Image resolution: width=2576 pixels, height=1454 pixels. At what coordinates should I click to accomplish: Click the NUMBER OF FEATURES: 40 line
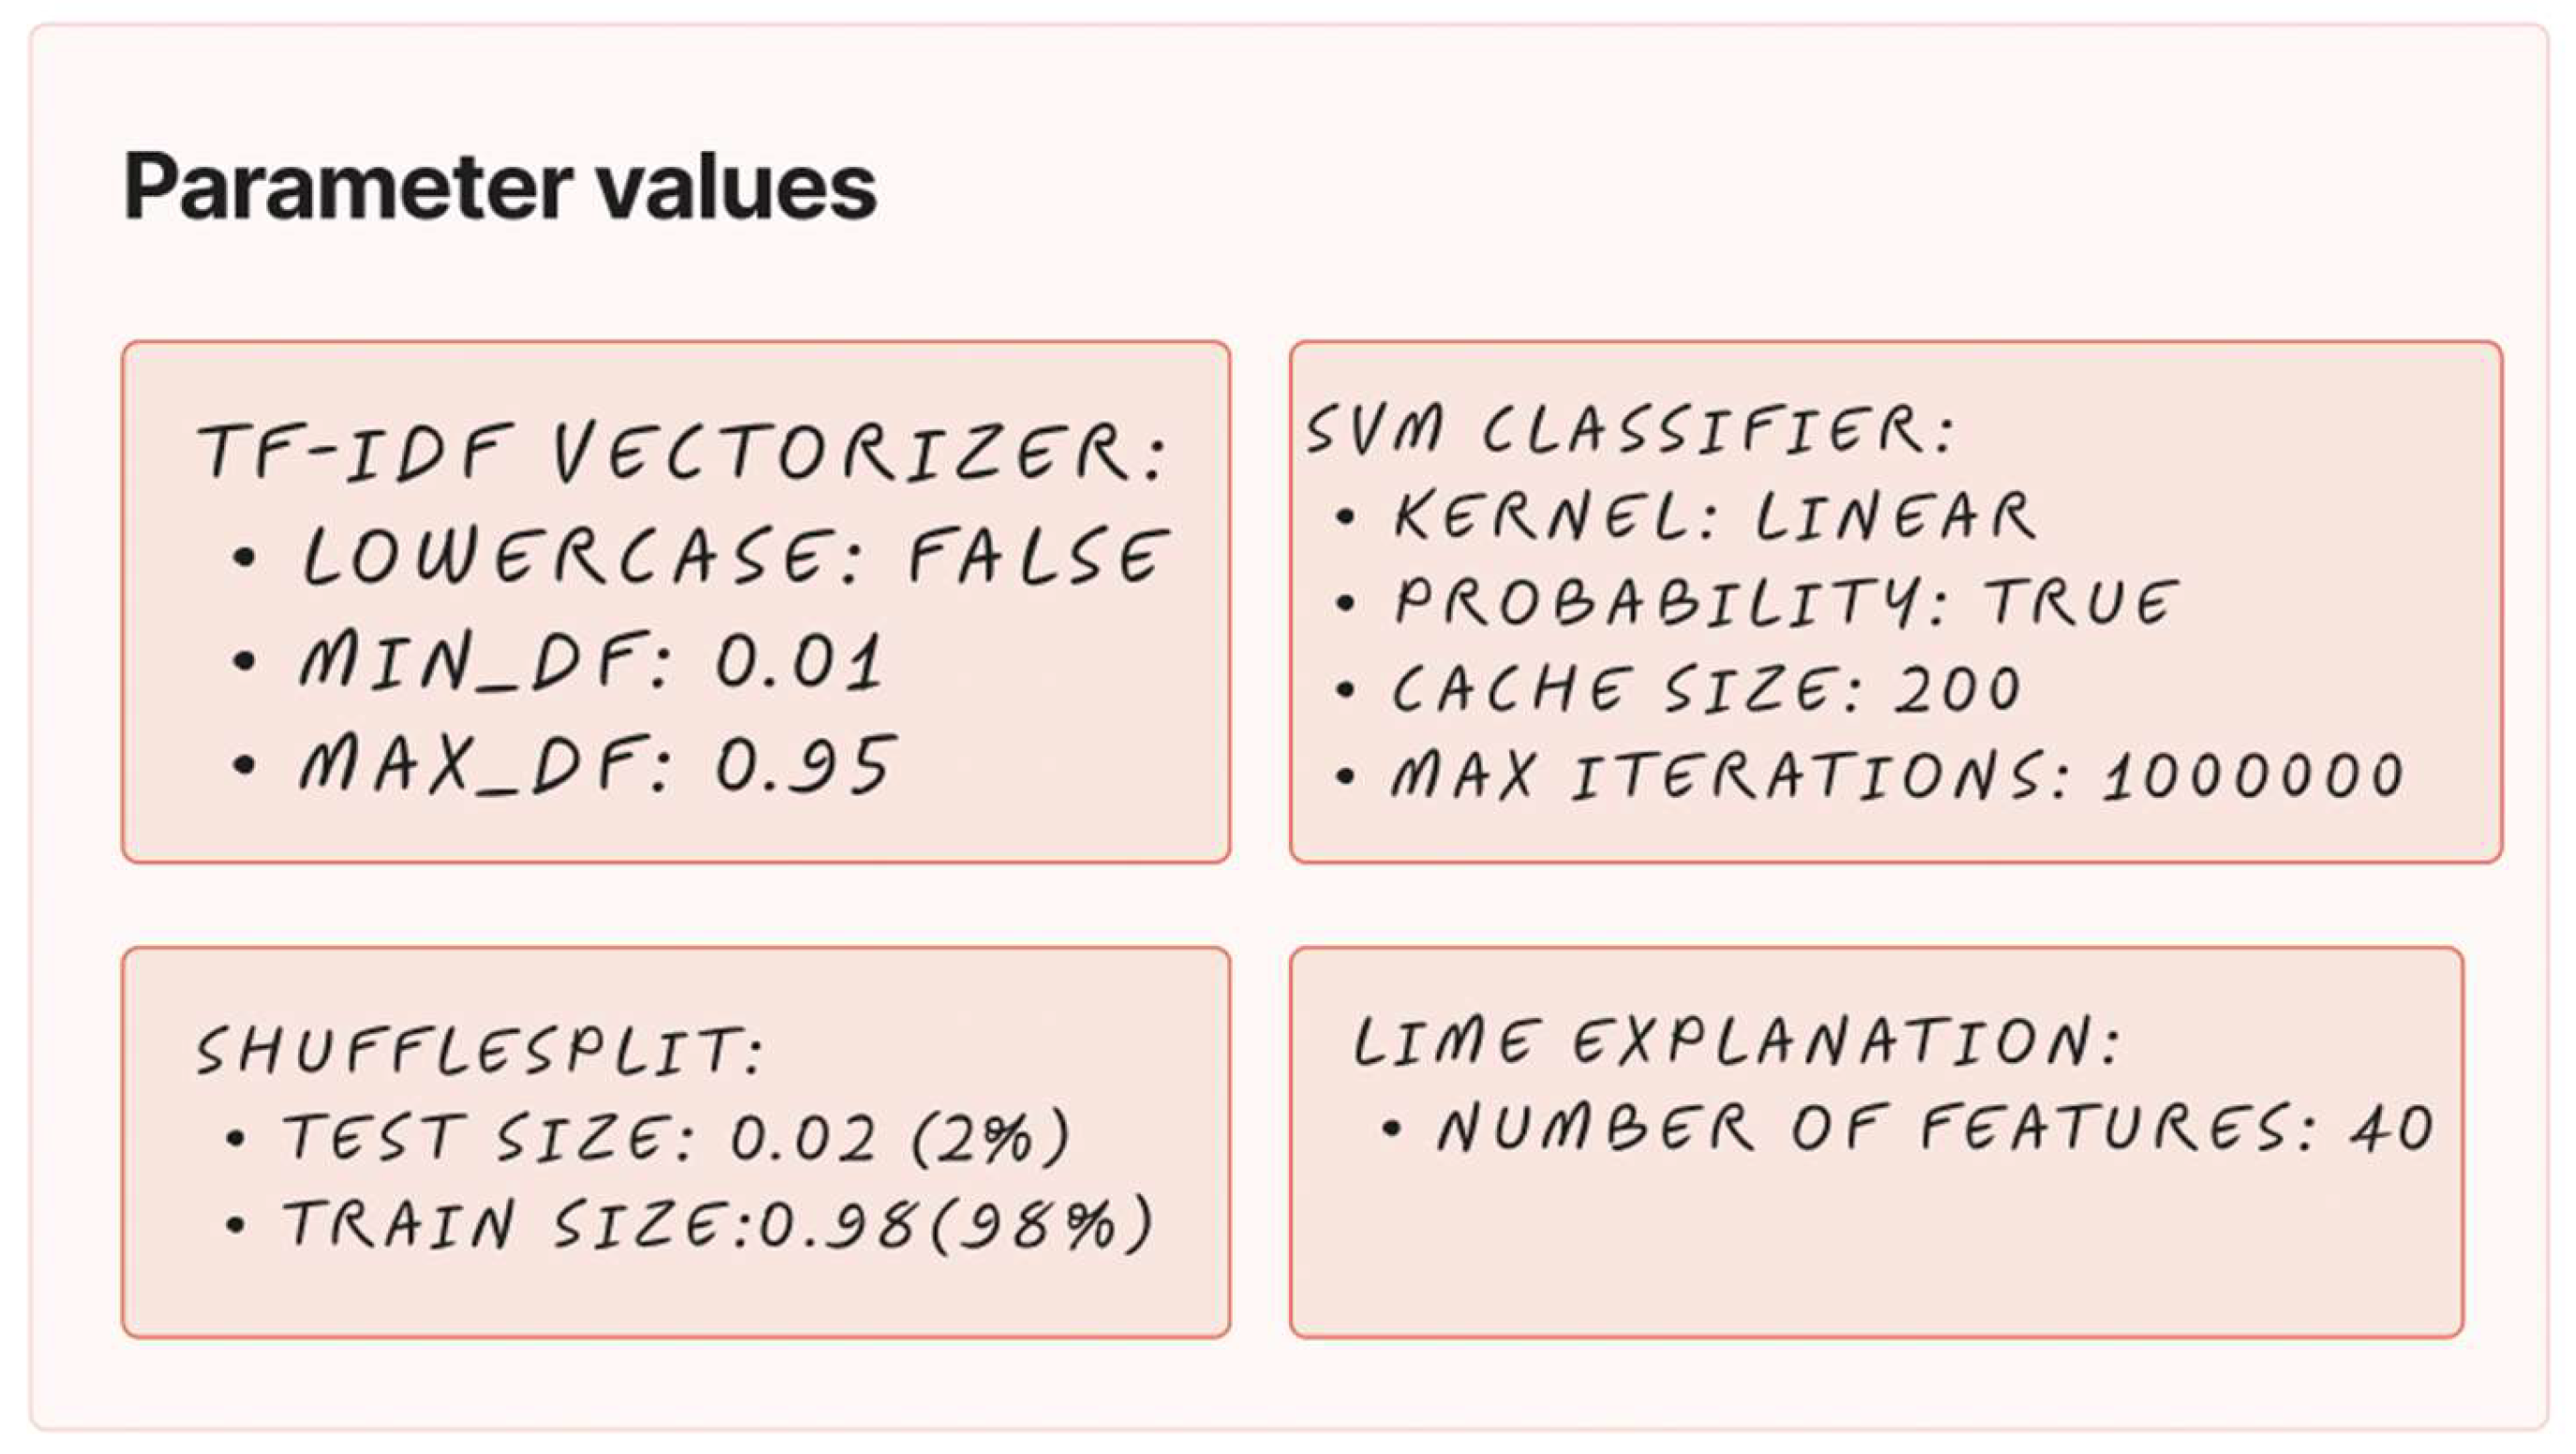tap(1934, 1129)
